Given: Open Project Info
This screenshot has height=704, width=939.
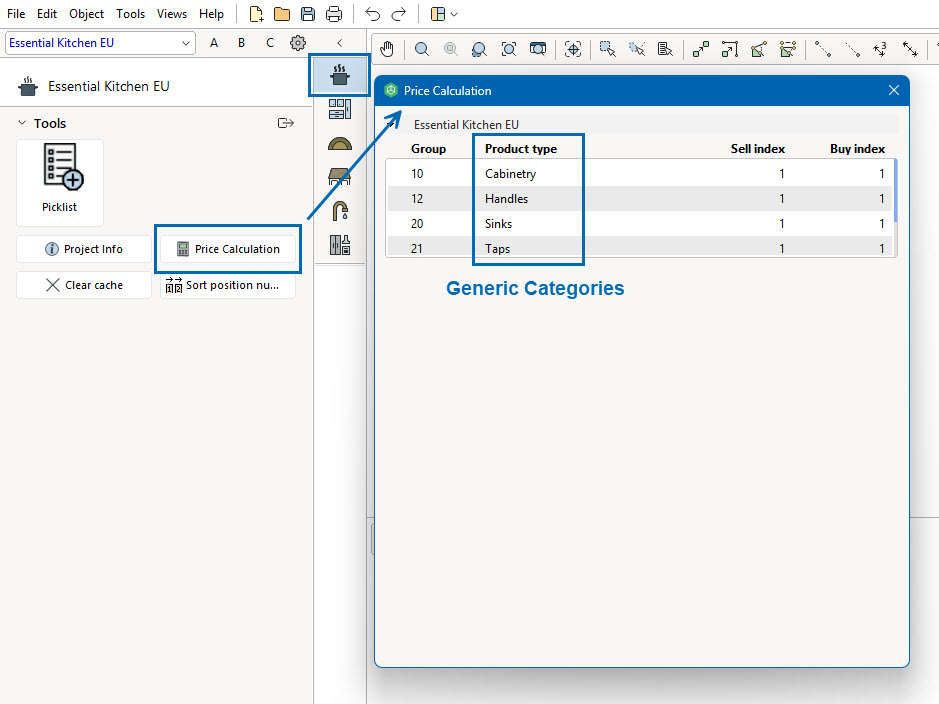Looking at the screenshot, I should click(84, 249).
